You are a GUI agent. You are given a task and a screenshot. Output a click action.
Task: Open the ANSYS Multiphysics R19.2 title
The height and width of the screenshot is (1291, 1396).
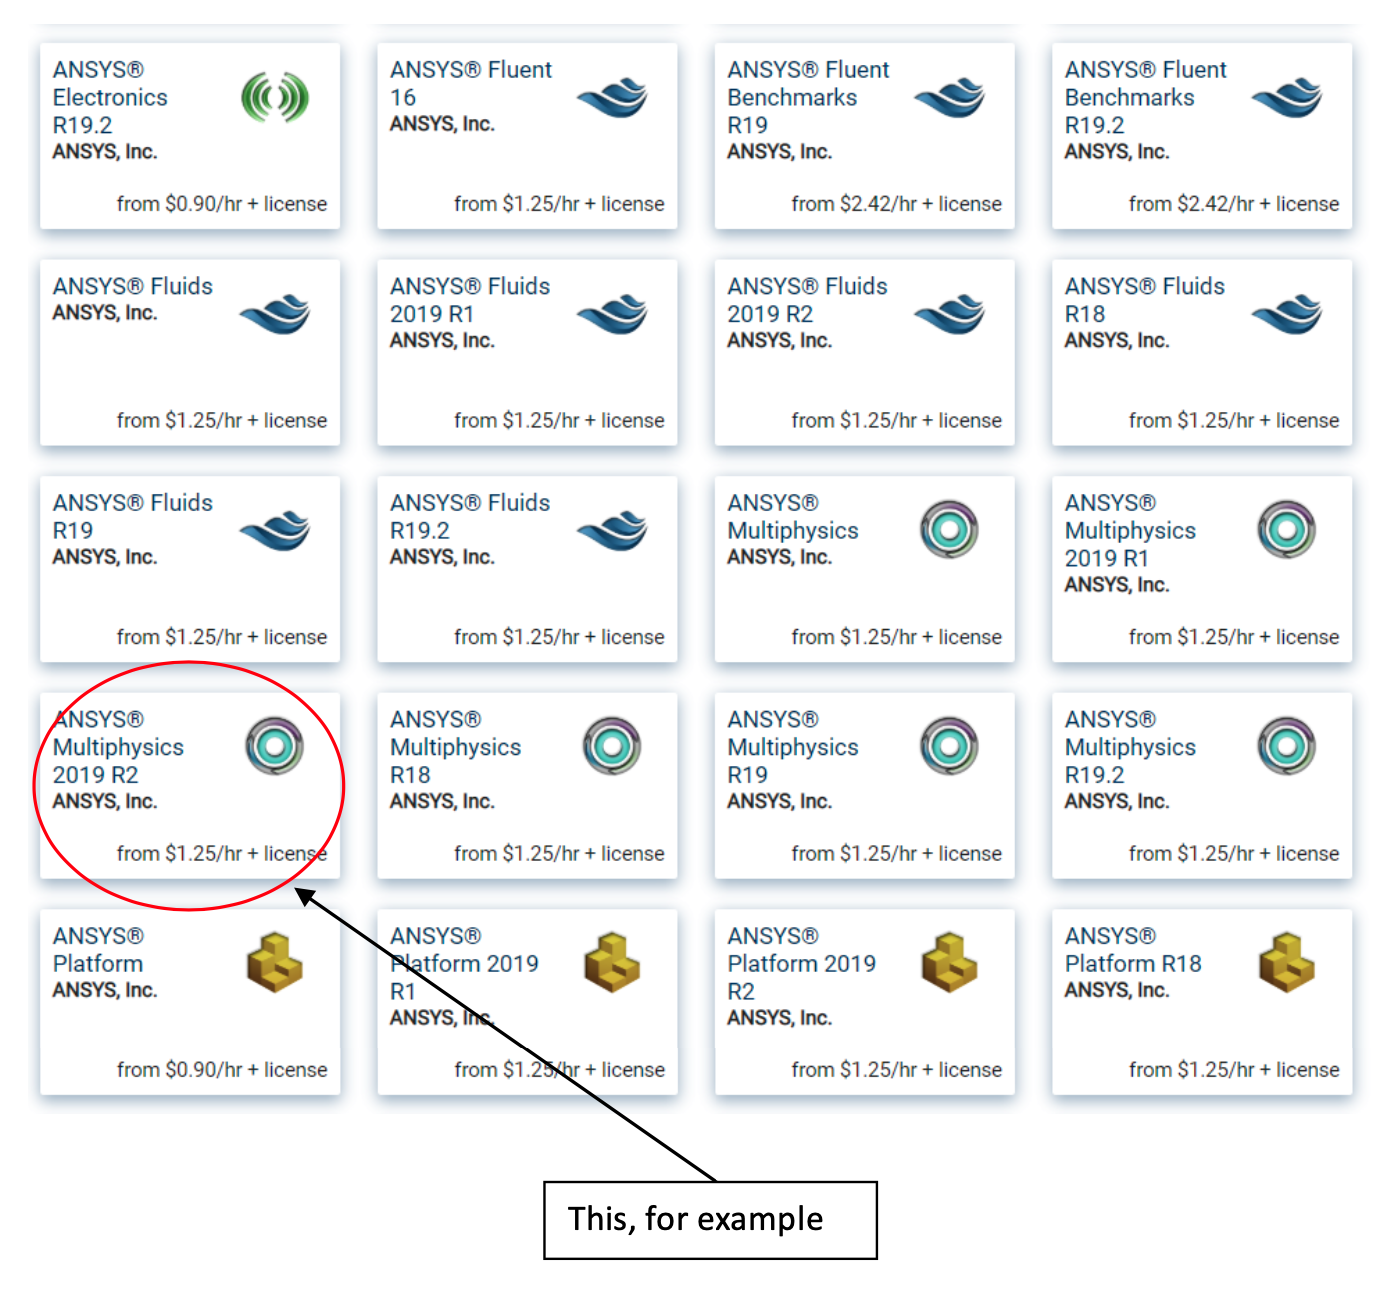pos(1130,747)
